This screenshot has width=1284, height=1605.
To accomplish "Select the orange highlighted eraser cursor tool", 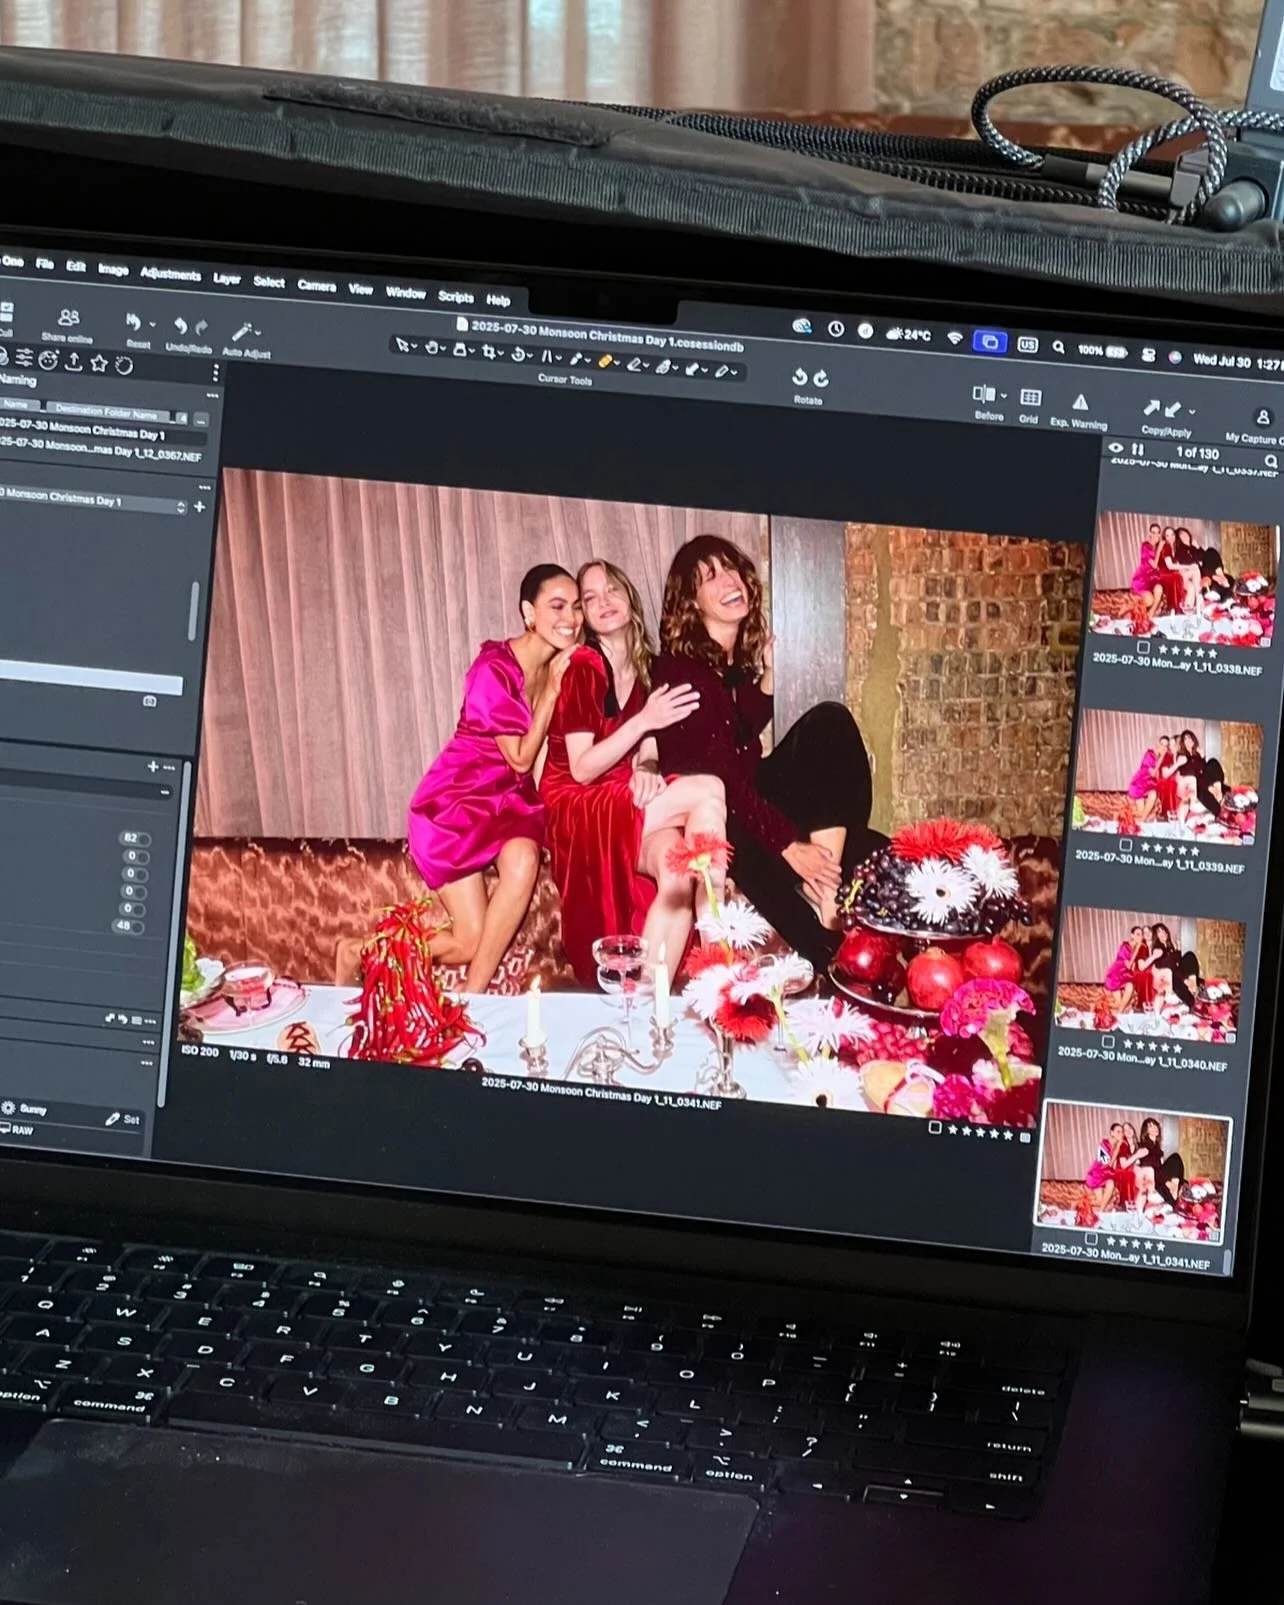I will point(605,361).
